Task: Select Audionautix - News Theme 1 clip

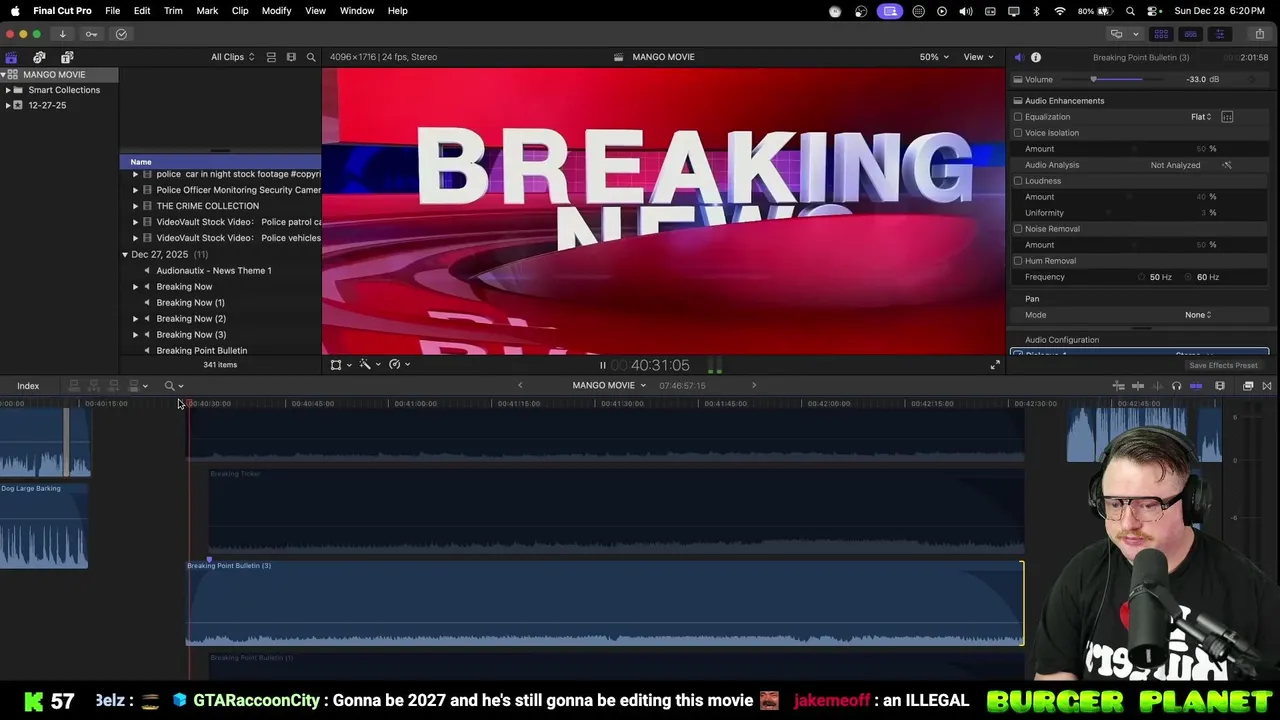Action: point(220,271)
